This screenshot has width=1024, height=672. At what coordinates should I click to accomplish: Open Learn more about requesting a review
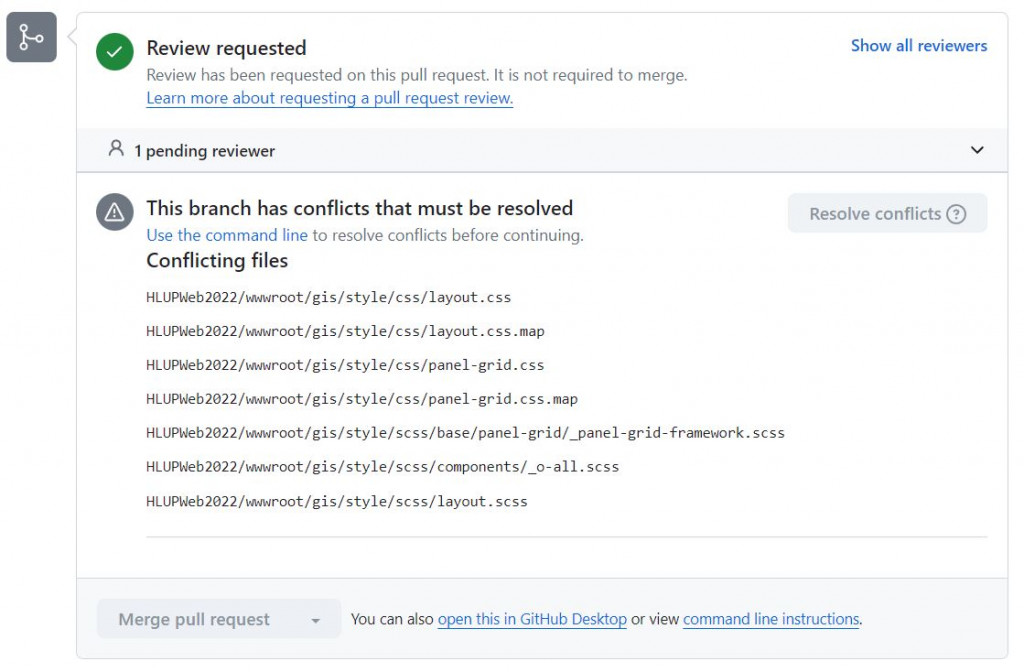(x=329, y=98)
